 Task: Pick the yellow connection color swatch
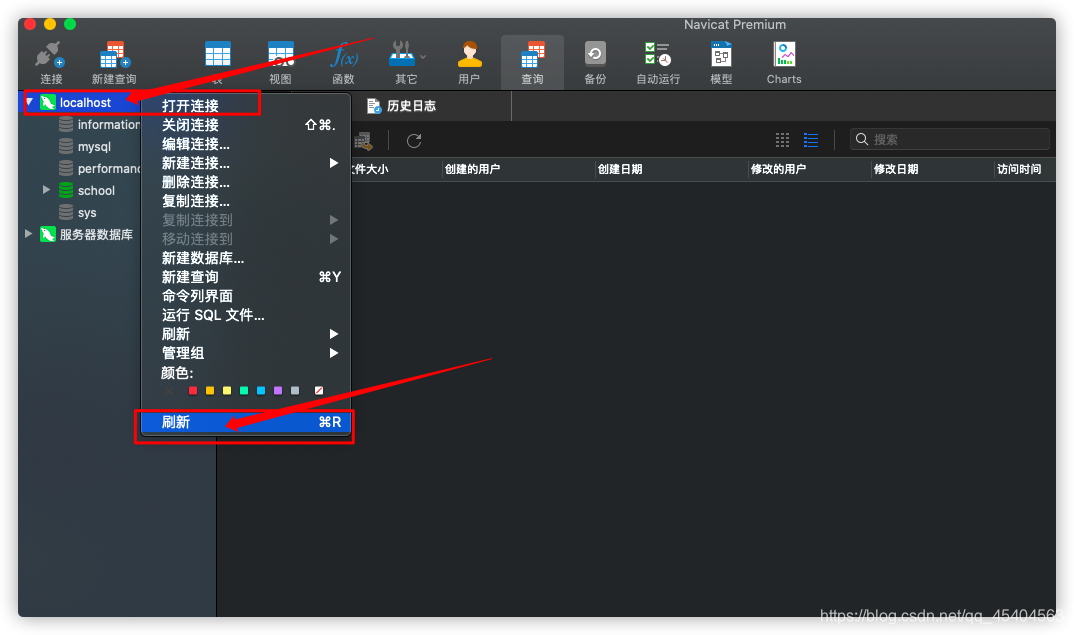pyautogui.click(x=227, y=390)
